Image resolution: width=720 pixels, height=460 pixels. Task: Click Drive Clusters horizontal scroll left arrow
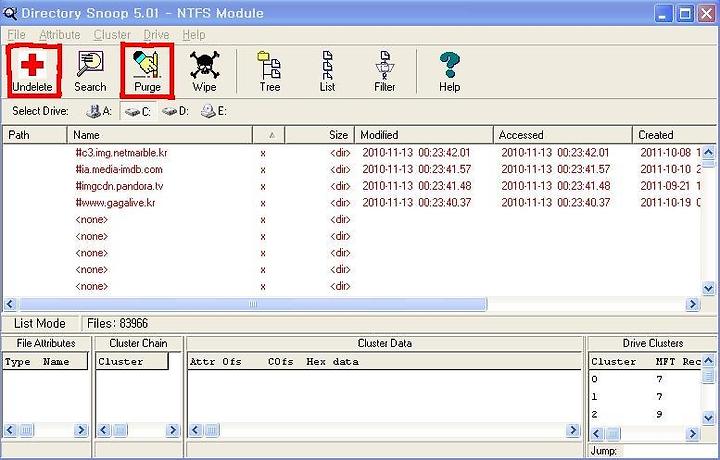click(596, 433)
